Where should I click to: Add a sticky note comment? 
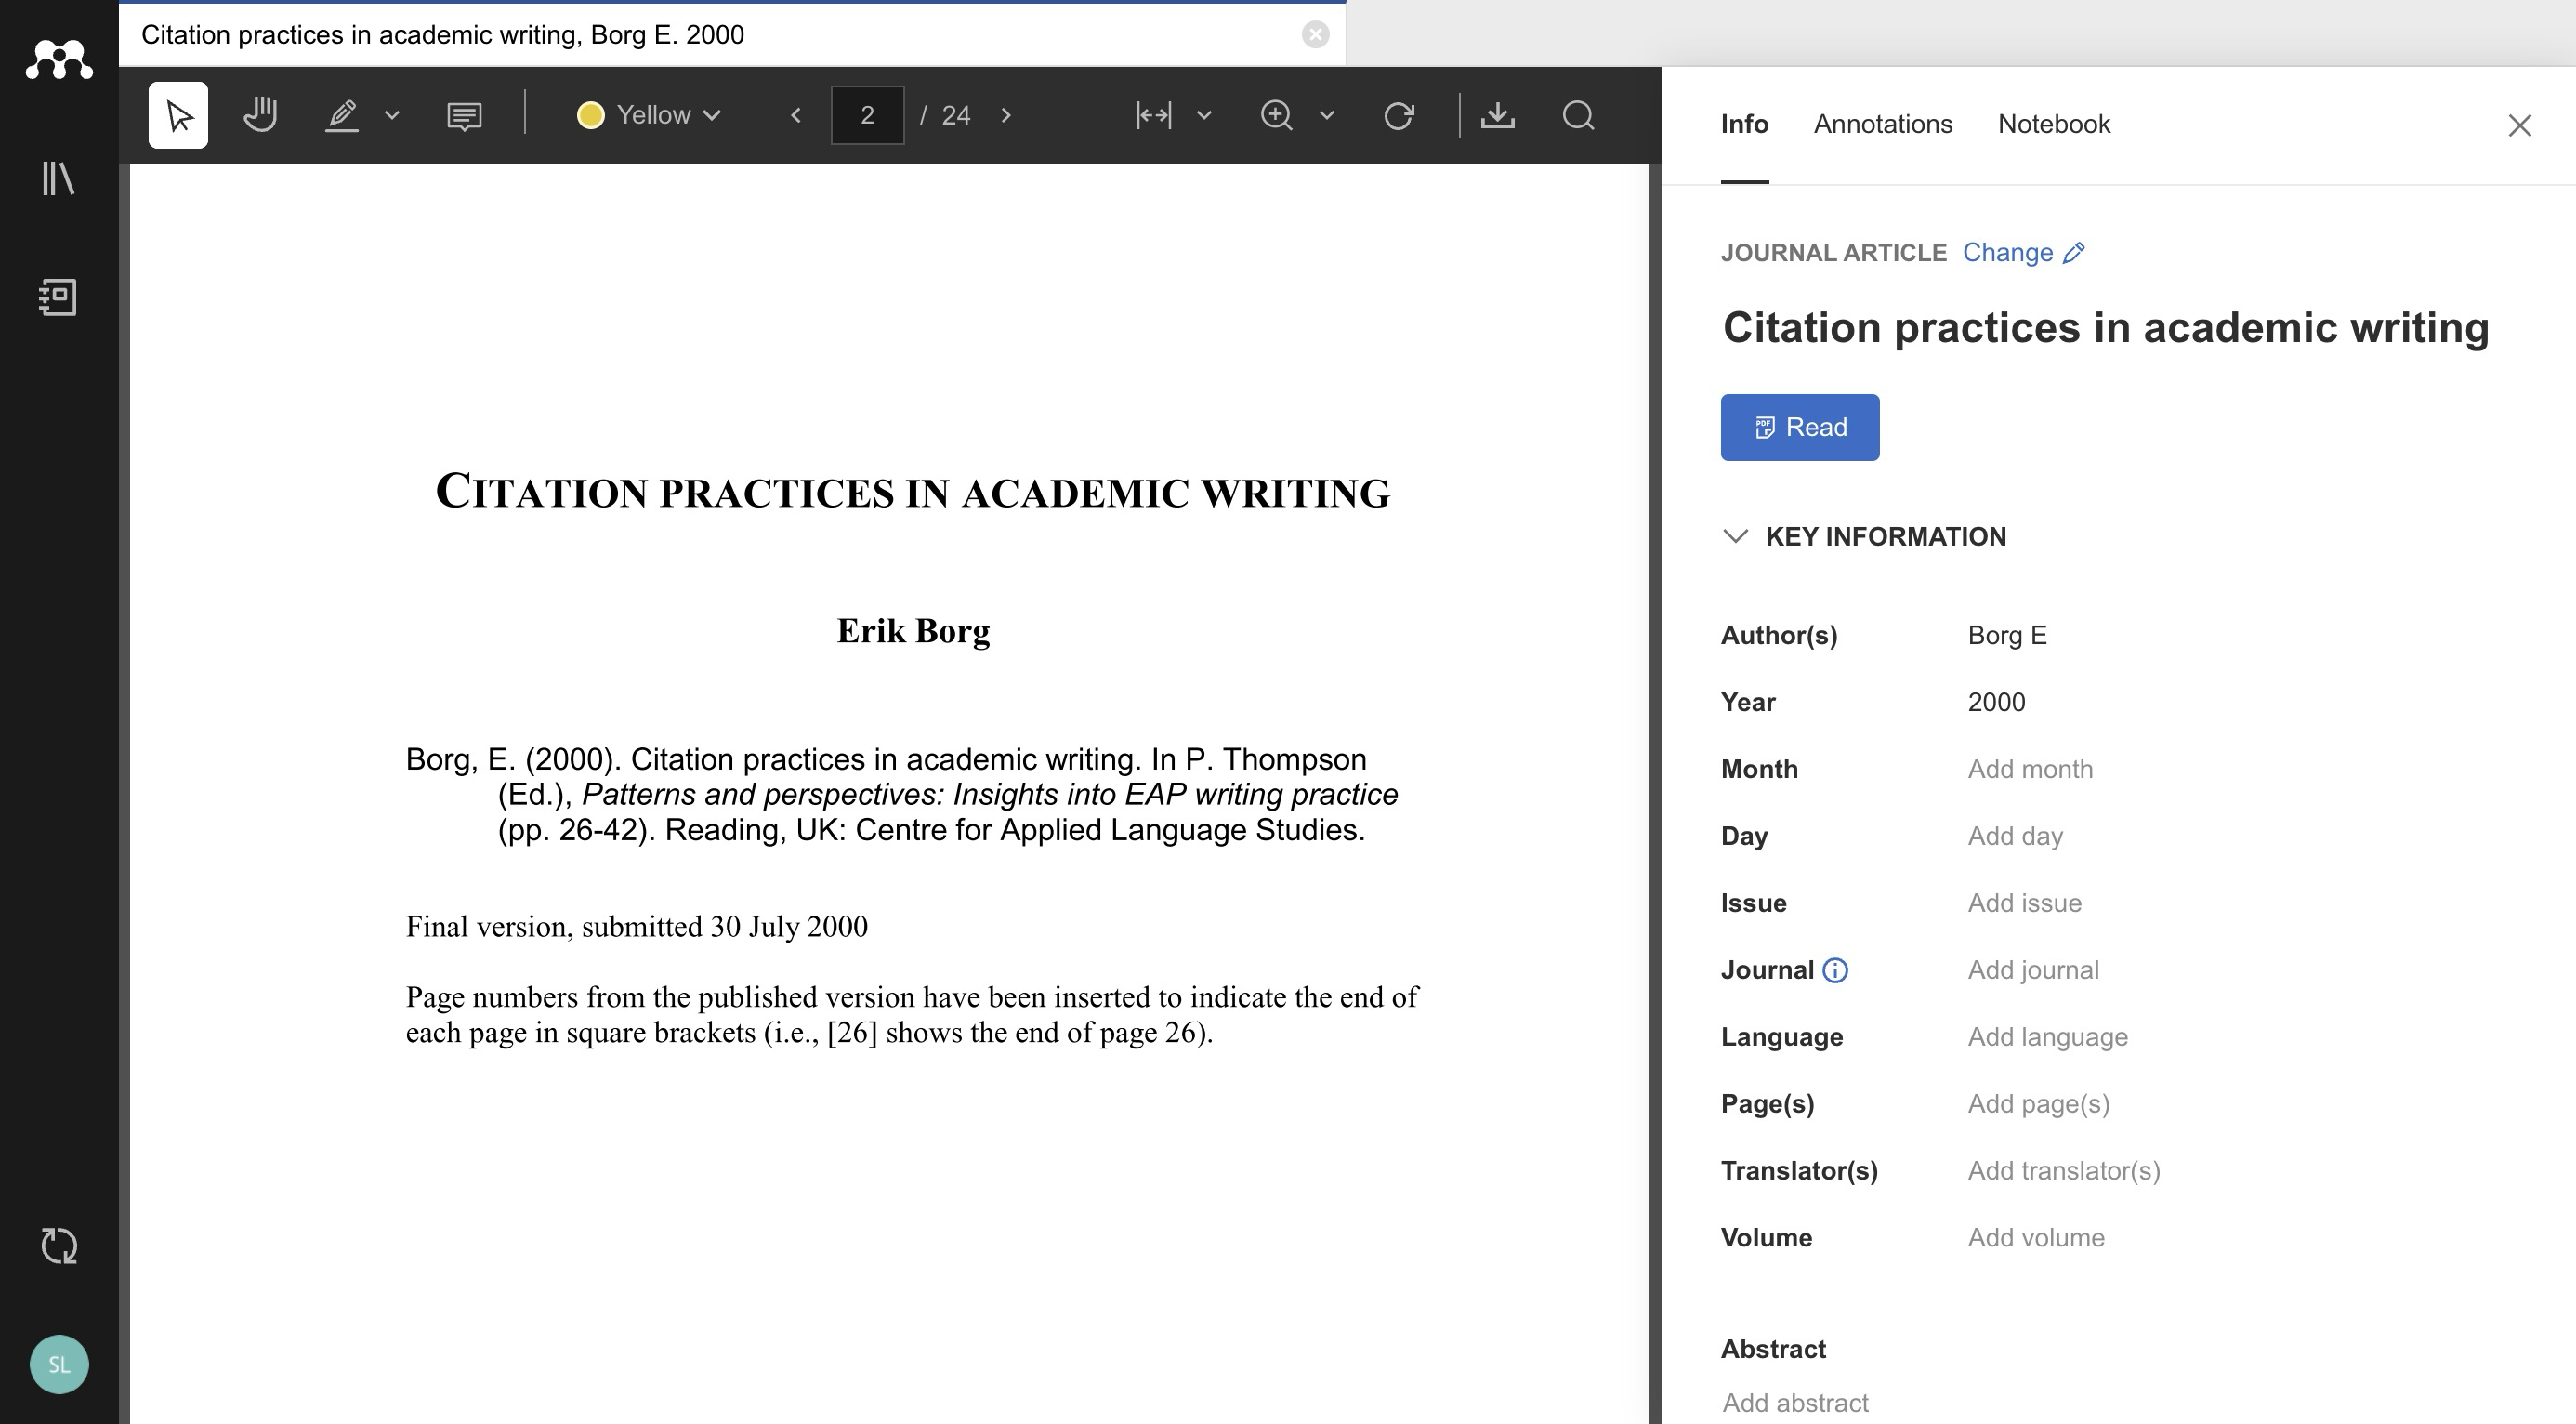click(x=464, y=116)
